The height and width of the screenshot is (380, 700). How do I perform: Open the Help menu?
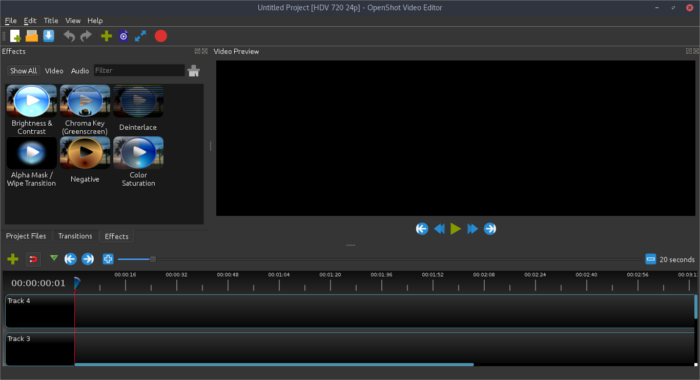(95, 21)
